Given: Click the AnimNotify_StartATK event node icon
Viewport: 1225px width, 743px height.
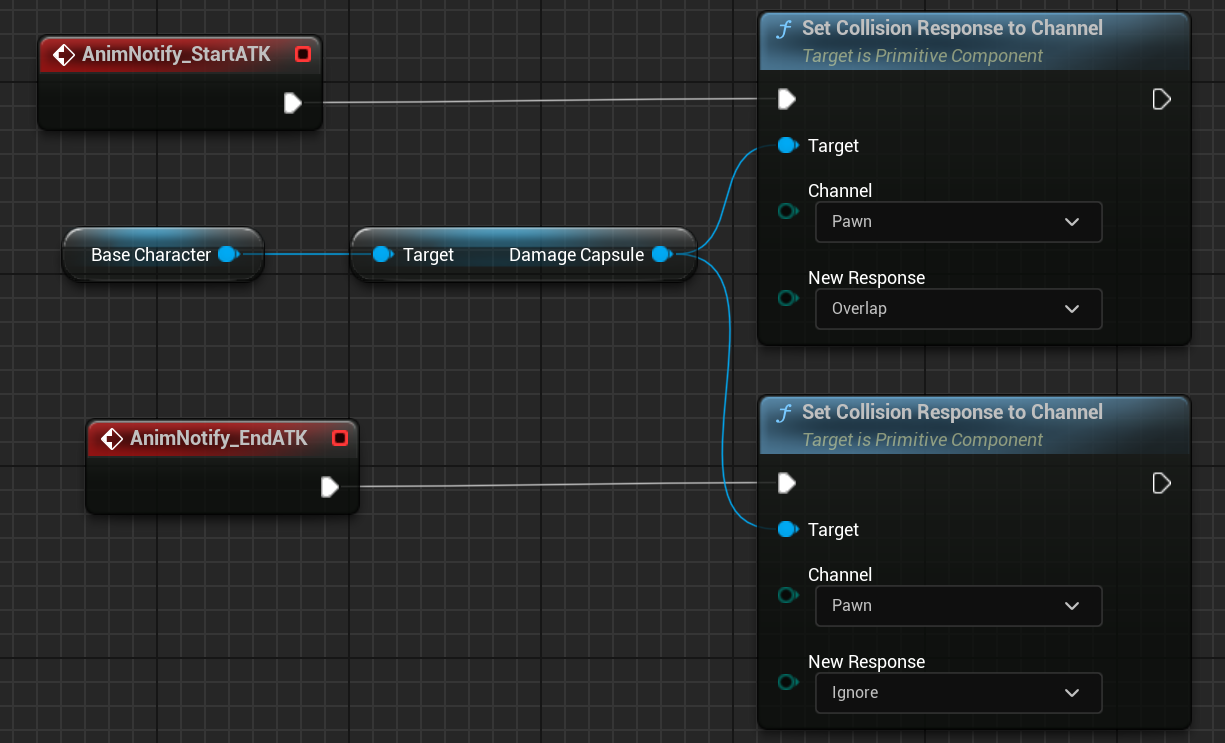Looking at the screenshot, I should (64, 55).
